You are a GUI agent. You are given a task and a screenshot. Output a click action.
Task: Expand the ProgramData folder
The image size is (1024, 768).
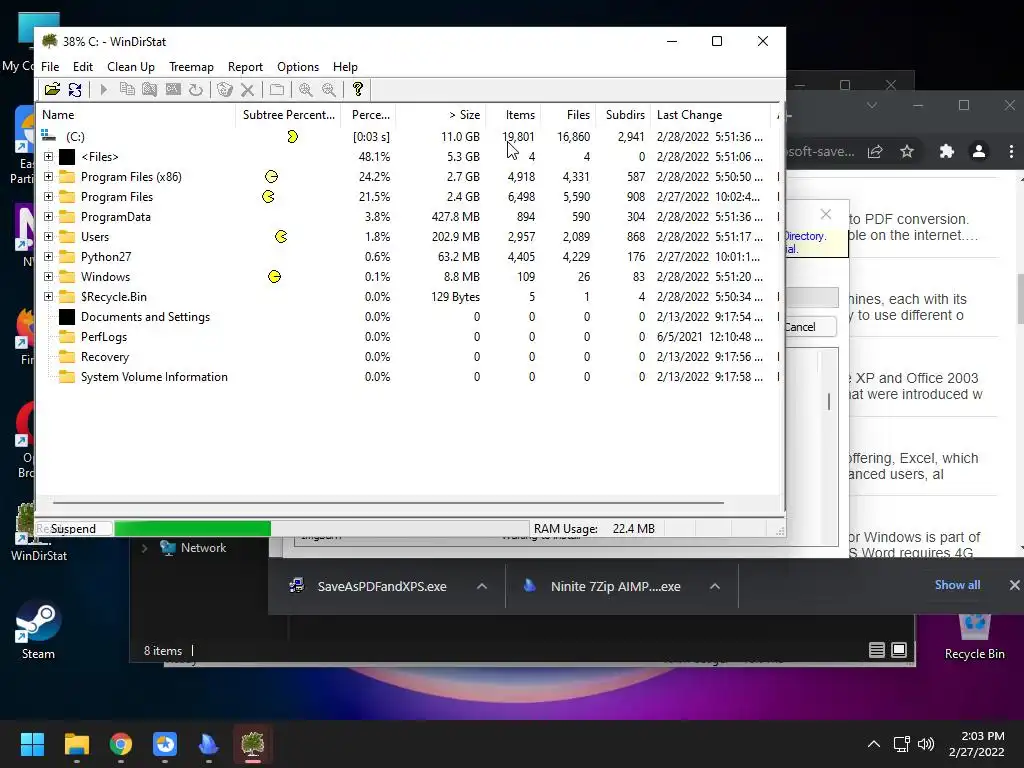tap(48, 217)
